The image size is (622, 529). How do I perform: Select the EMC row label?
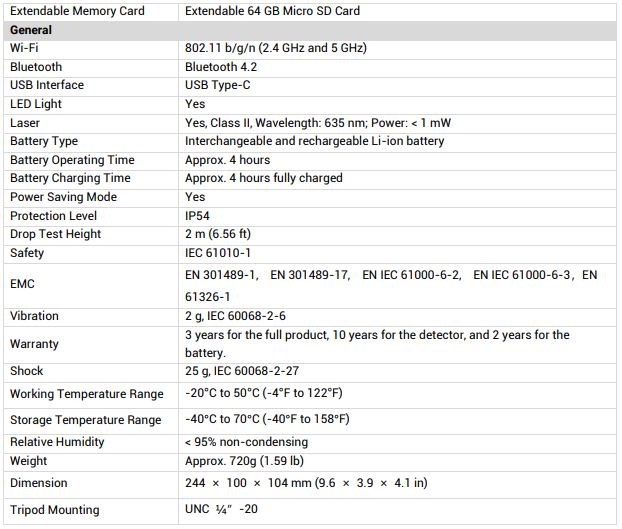click(x=23, y=284)
